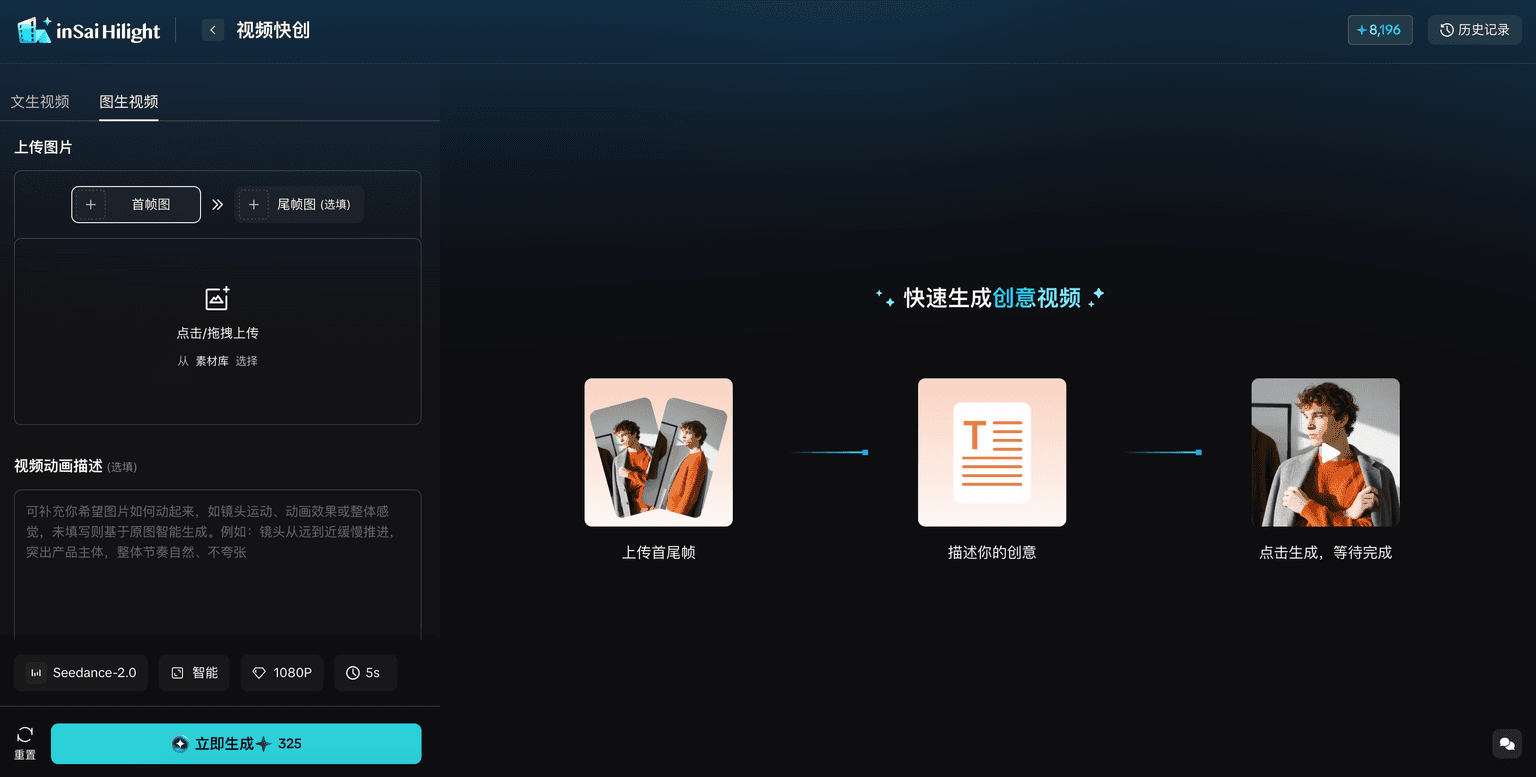The height and width of the screenshot is (777, 1536).
Task: Open 历史记录 history
Action: click(1474, 30)
